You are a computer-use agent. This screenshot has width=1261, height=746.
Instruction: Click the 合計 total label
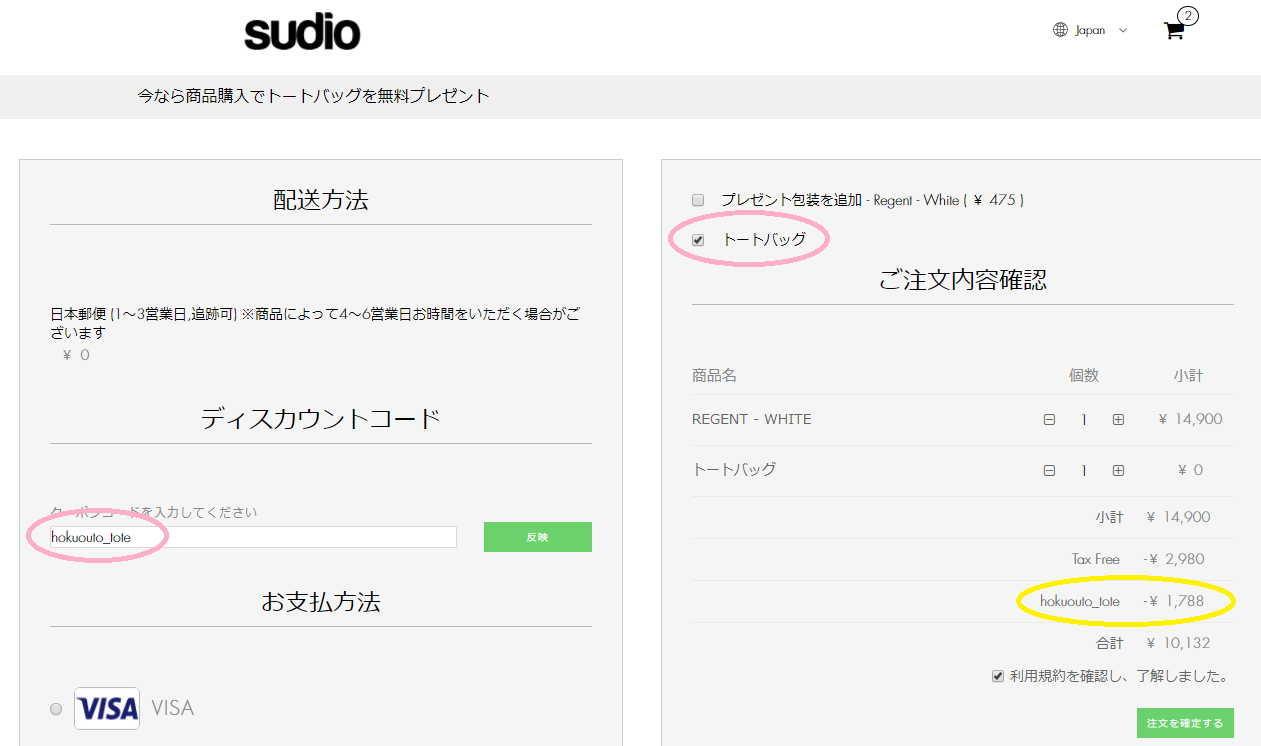tap(1110, 643)
